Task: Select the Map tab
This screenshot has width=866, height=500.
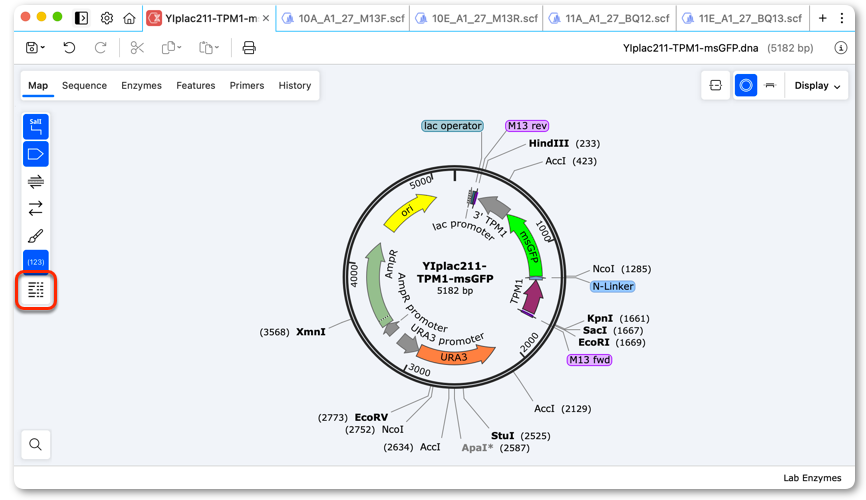Action: 38,86
